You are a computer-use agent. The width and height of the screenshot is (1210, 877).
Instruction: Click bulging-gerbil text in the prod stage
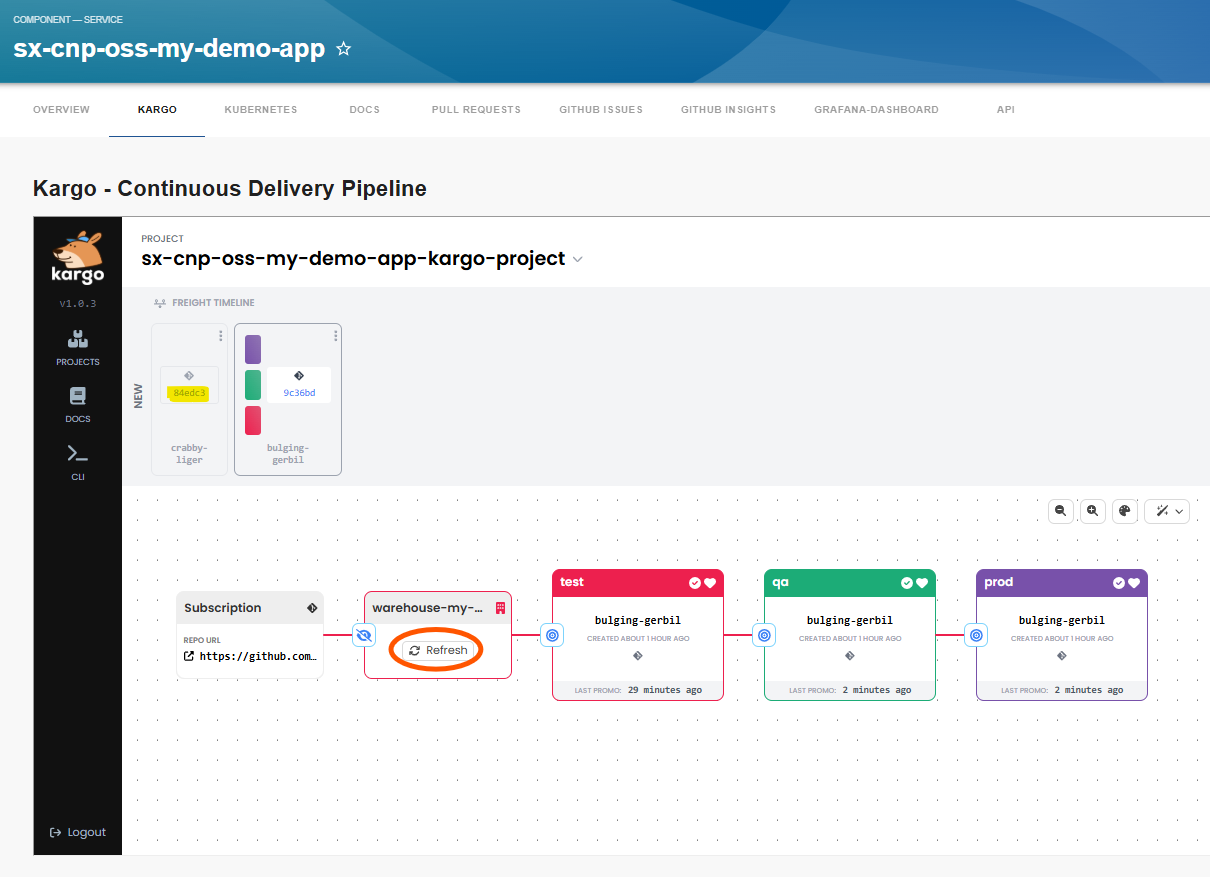tap(1062, 620)
